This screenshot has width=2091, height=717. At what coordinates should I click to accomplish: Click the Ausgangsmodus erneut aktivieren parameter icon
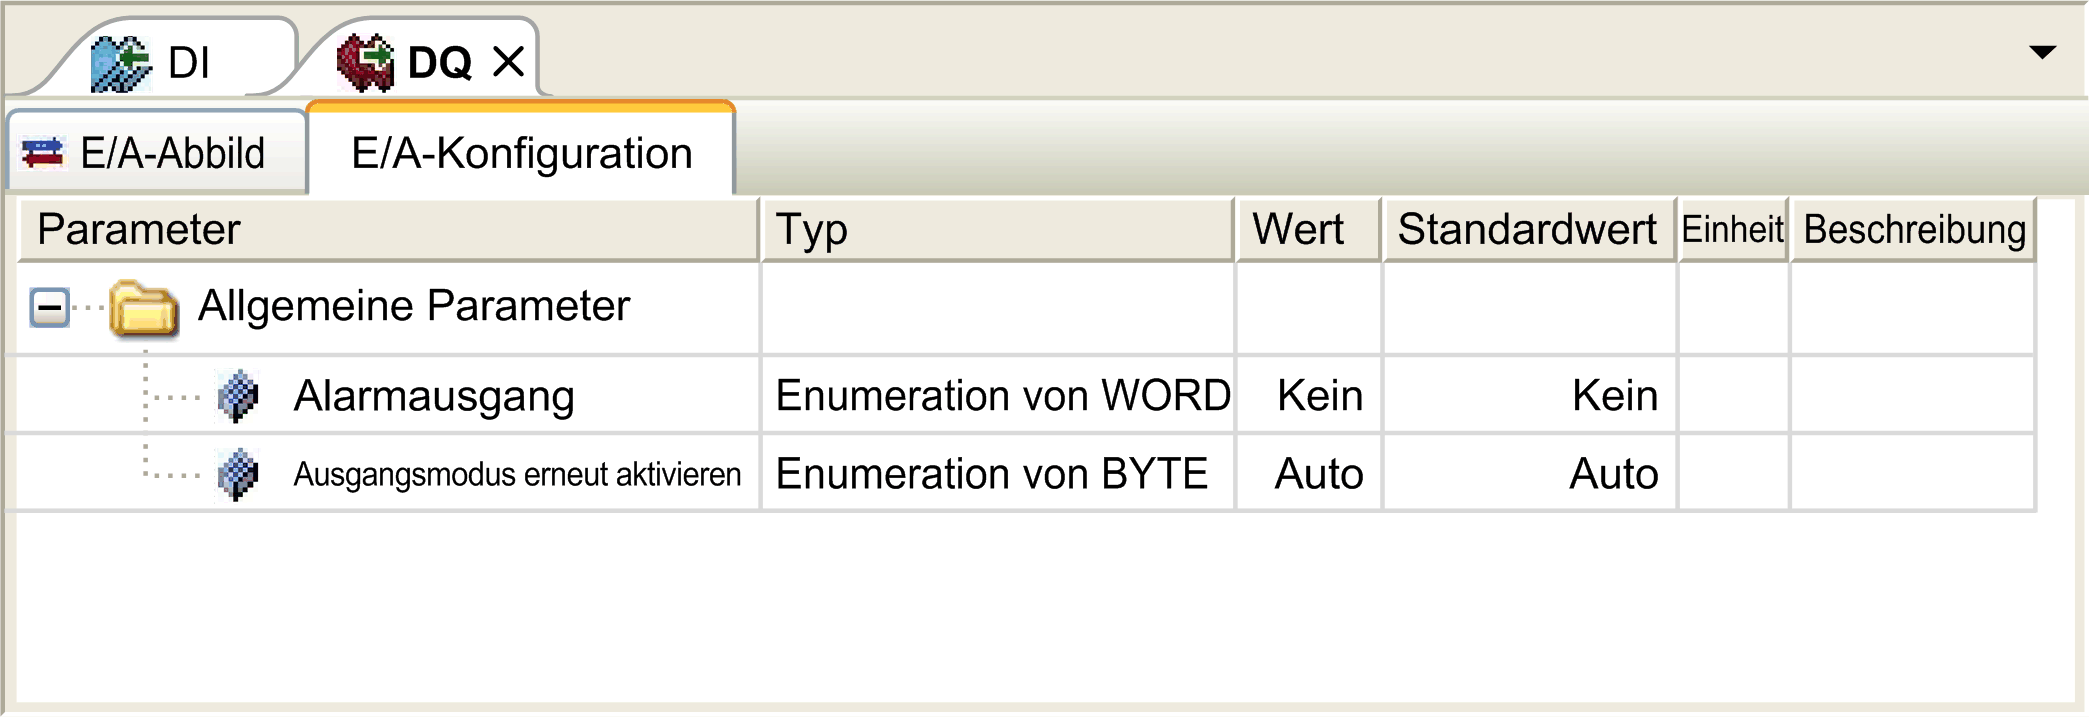pos(238,475)
